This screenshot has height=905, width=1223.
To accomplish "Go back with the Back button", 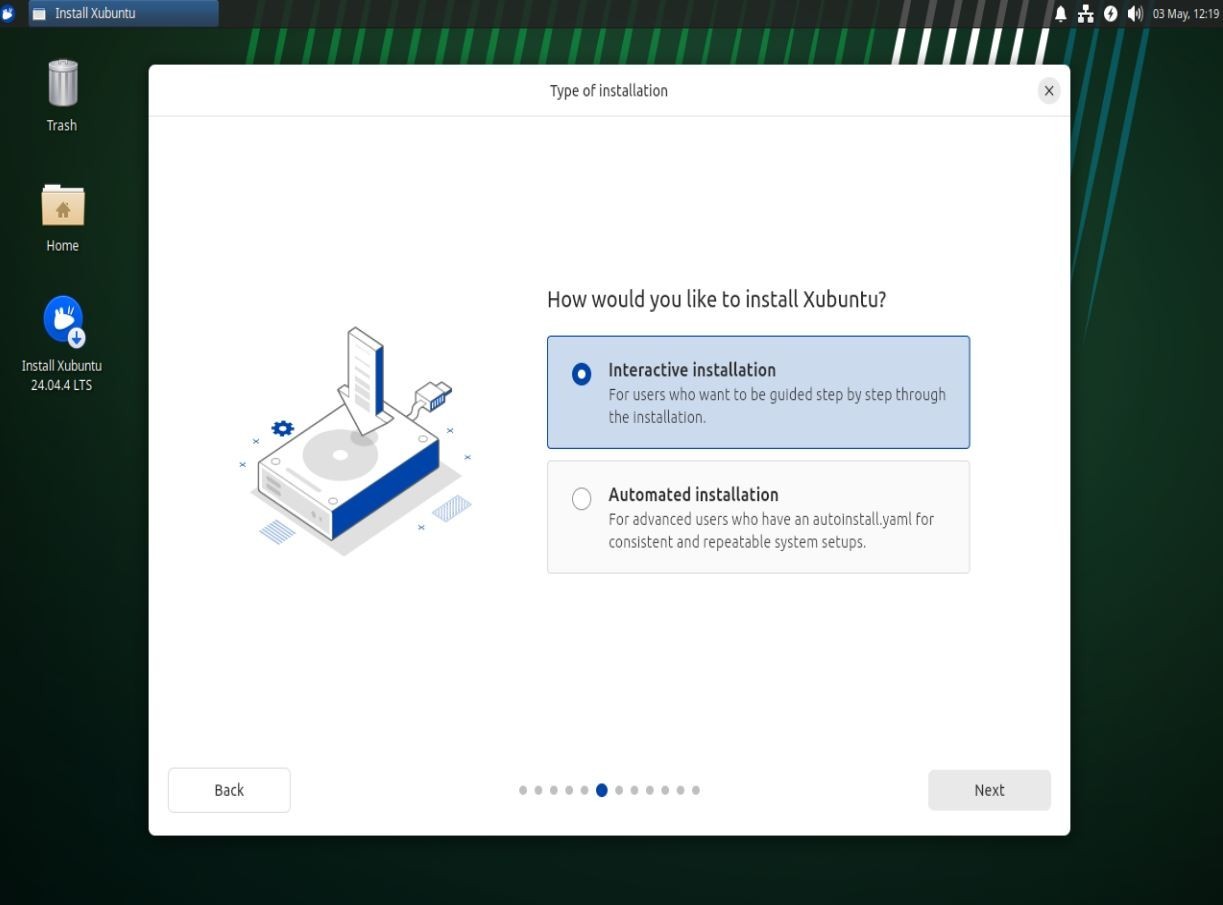I will [x=229, y=790].
